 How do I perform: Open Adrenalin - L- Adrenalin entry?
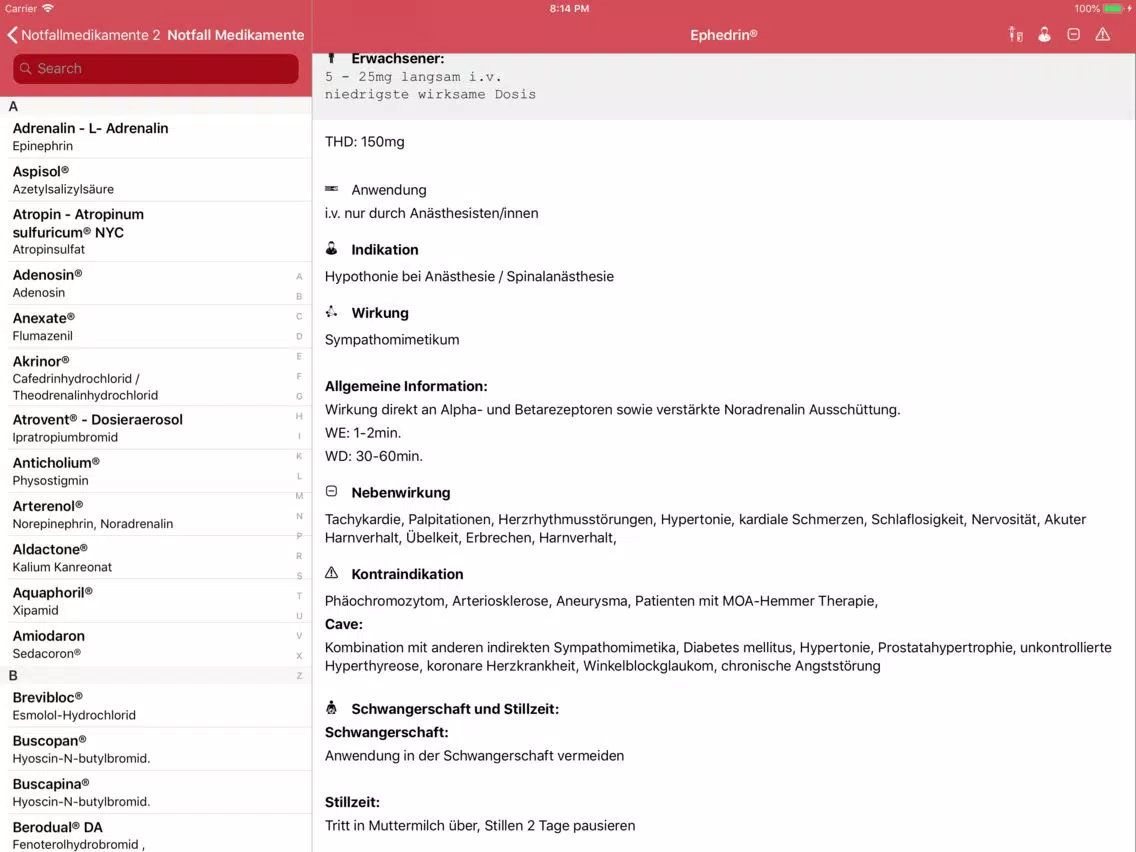[x=156, y=136]
